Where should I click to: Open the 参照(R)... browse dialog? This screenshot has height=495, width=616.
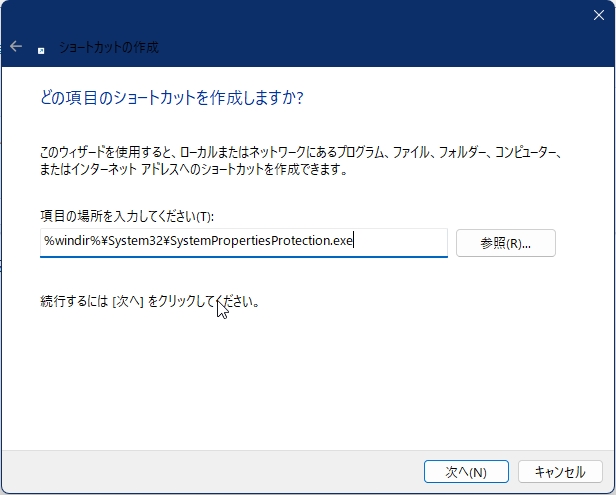(505, 243)
